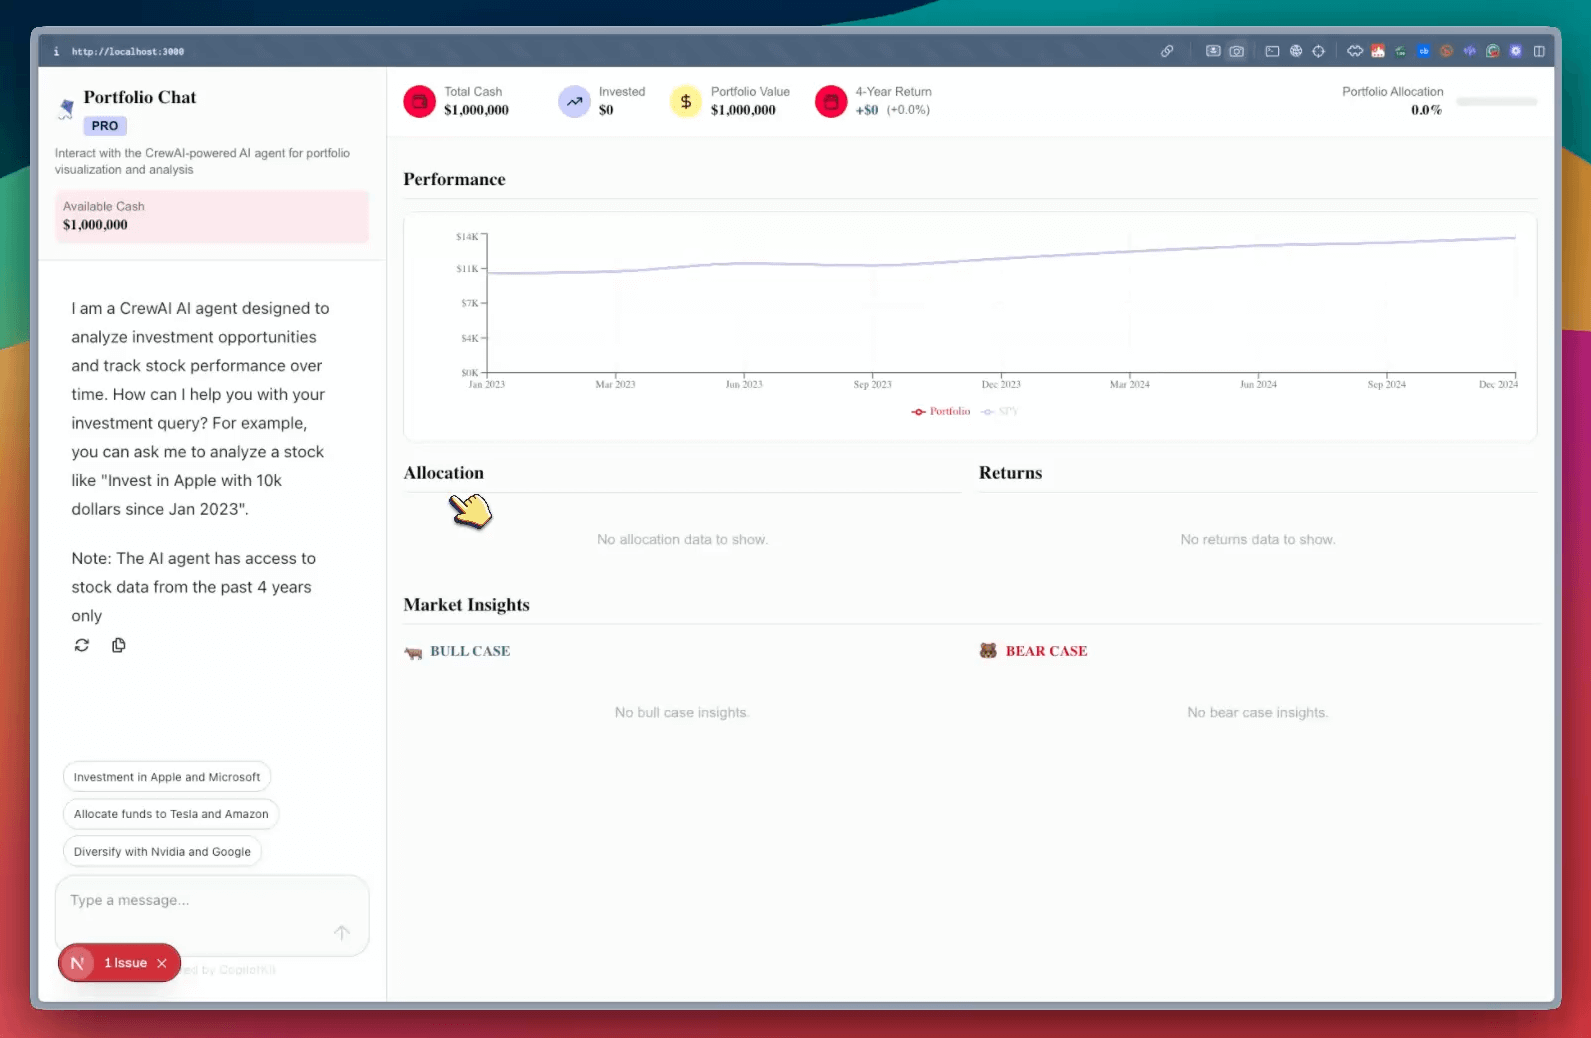Click the blue 'cb' extension icon
This screenshot has width=1591, height=1038.
(1423, 51)
